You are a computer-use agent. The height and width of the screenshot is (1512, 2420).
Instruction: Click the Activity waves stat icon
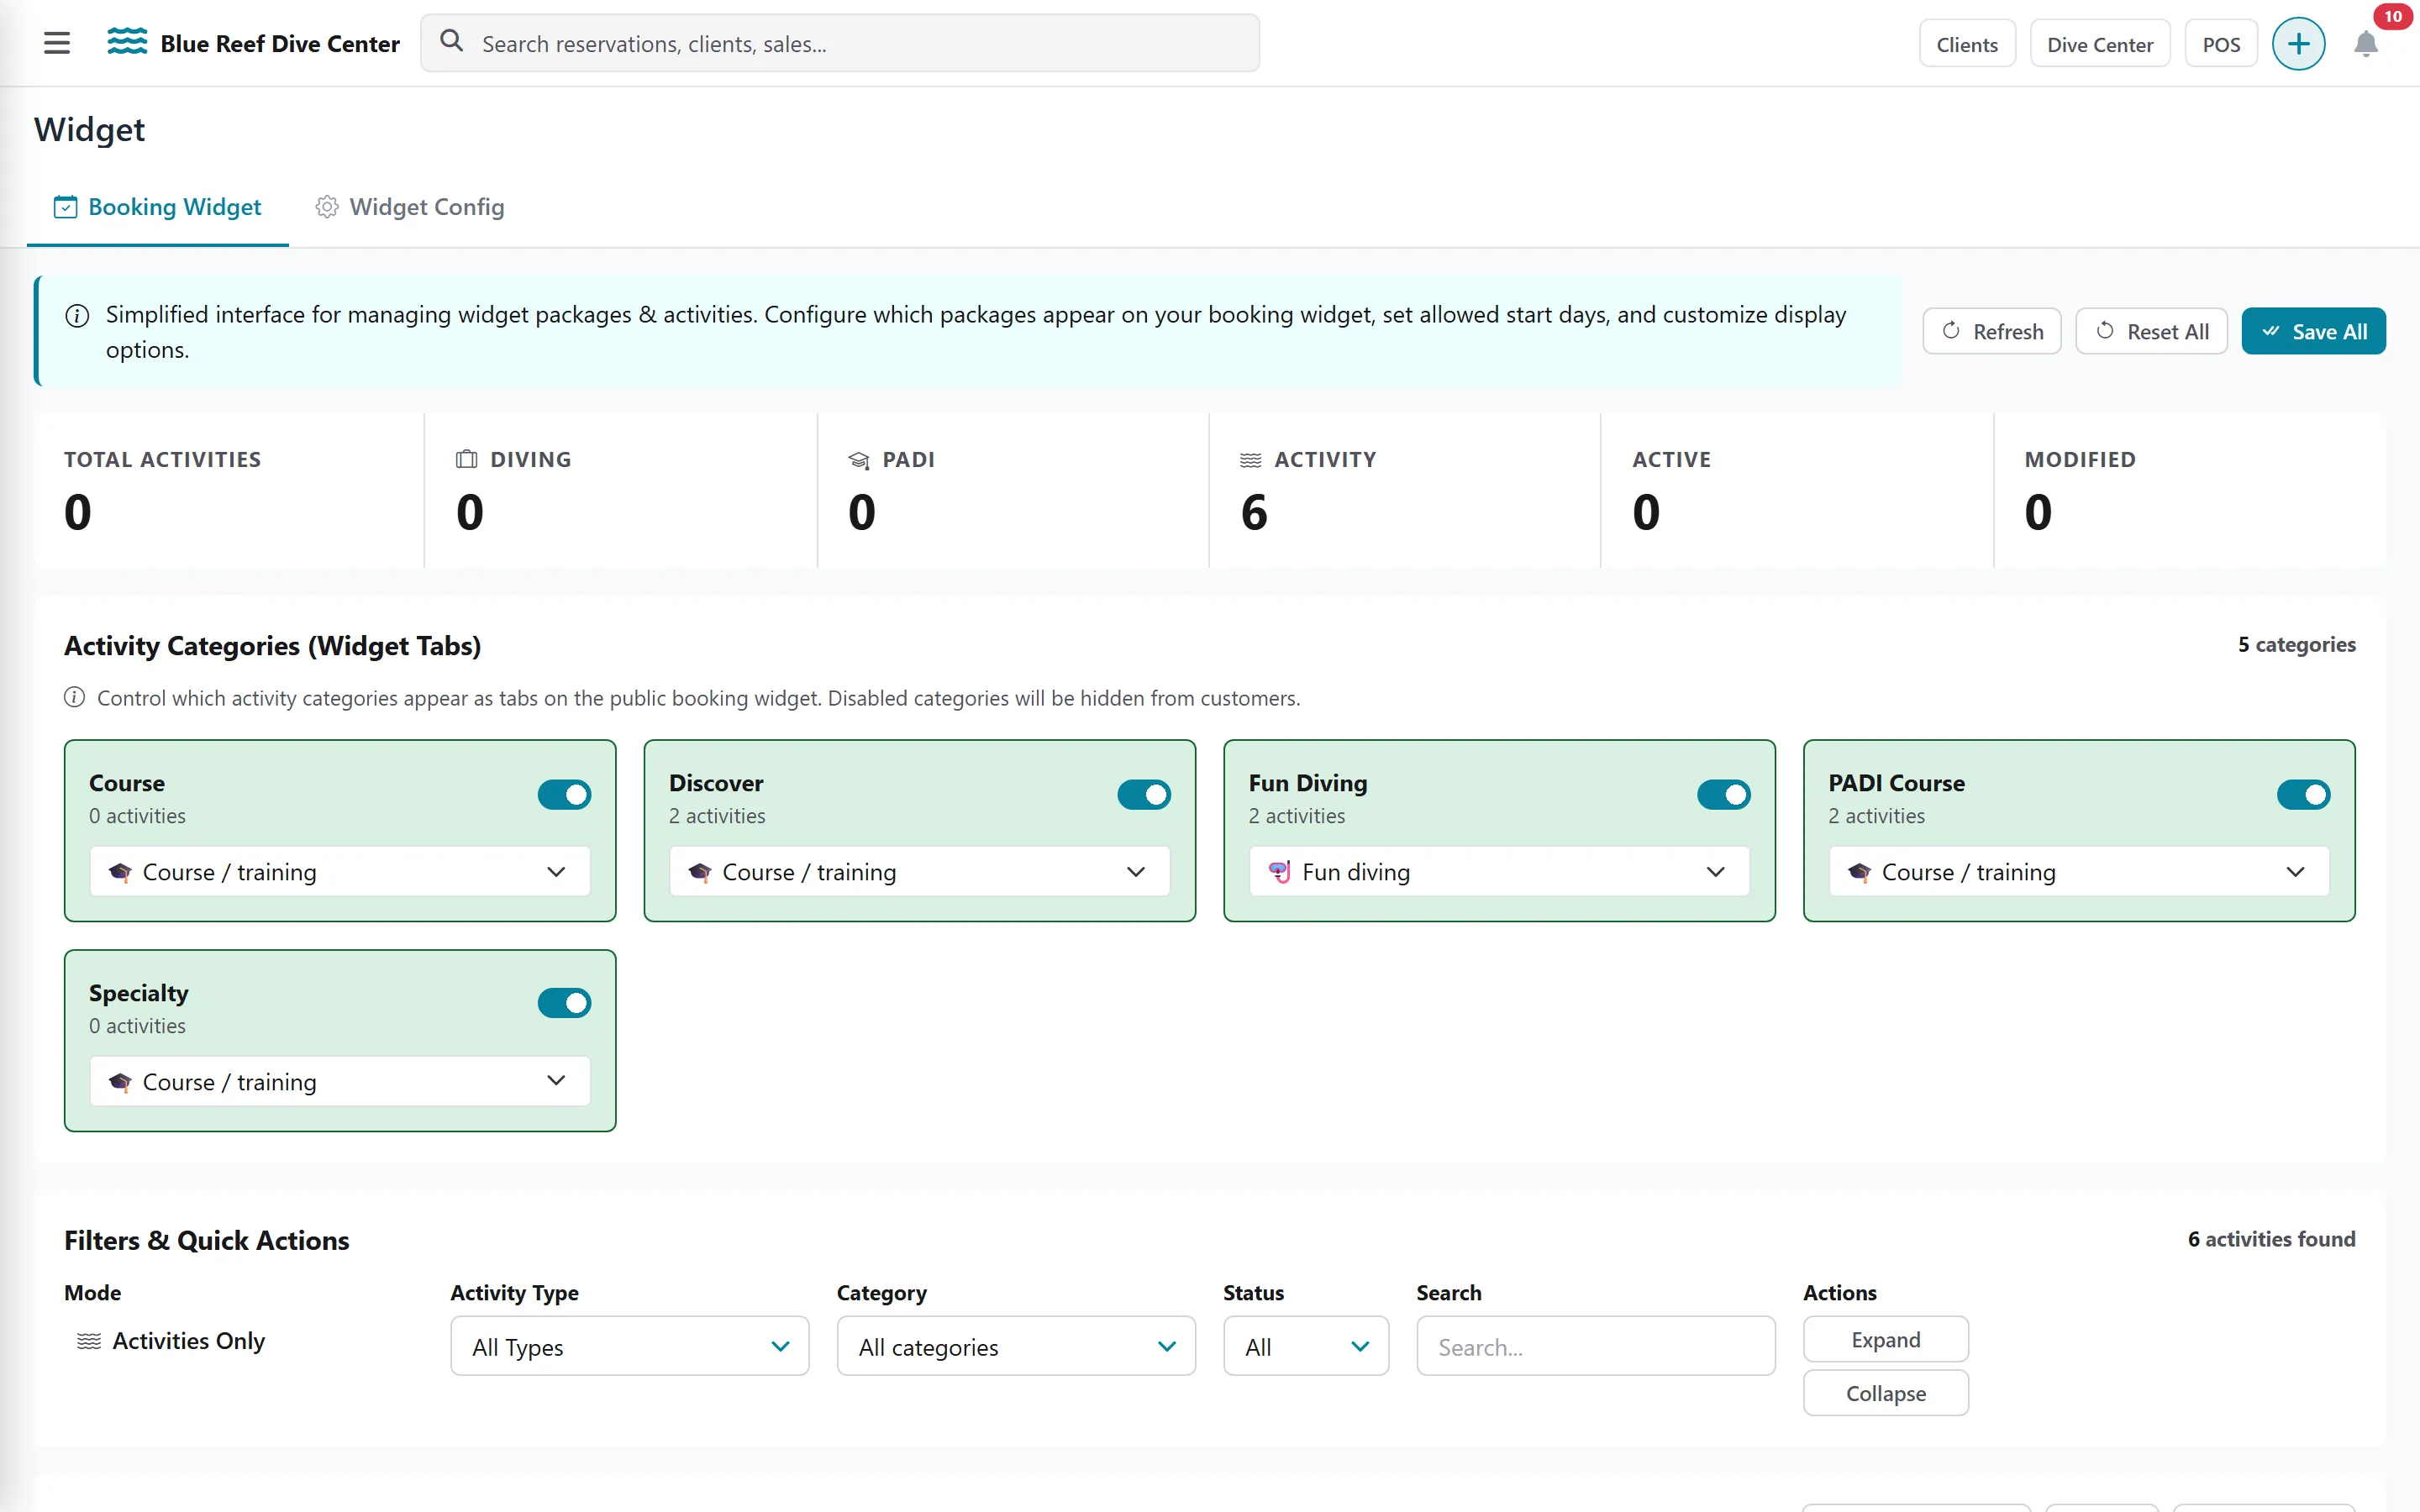tap(1251, 460)
